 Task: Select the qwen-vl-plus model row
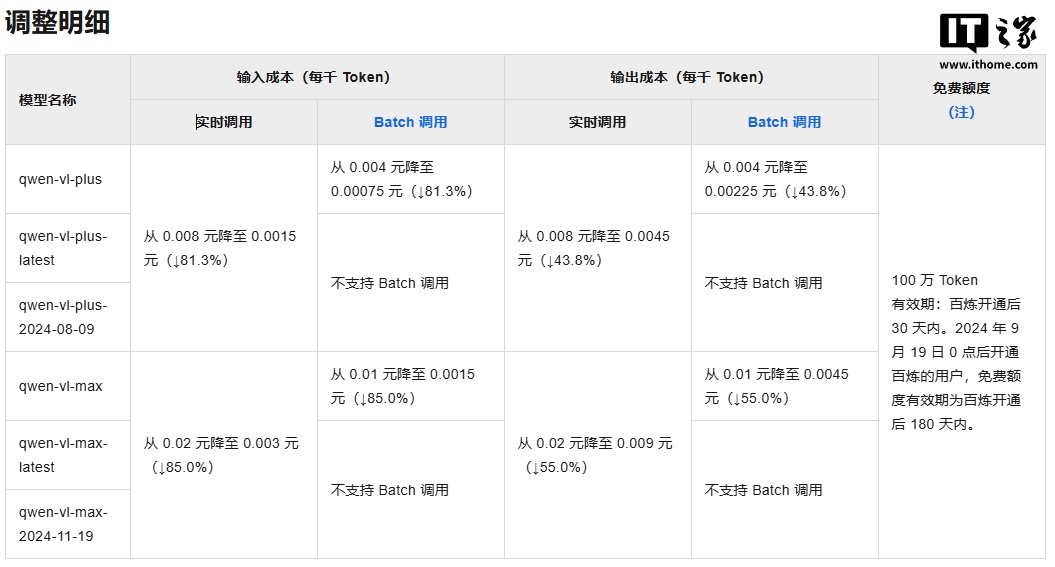(x=60, y=180)
